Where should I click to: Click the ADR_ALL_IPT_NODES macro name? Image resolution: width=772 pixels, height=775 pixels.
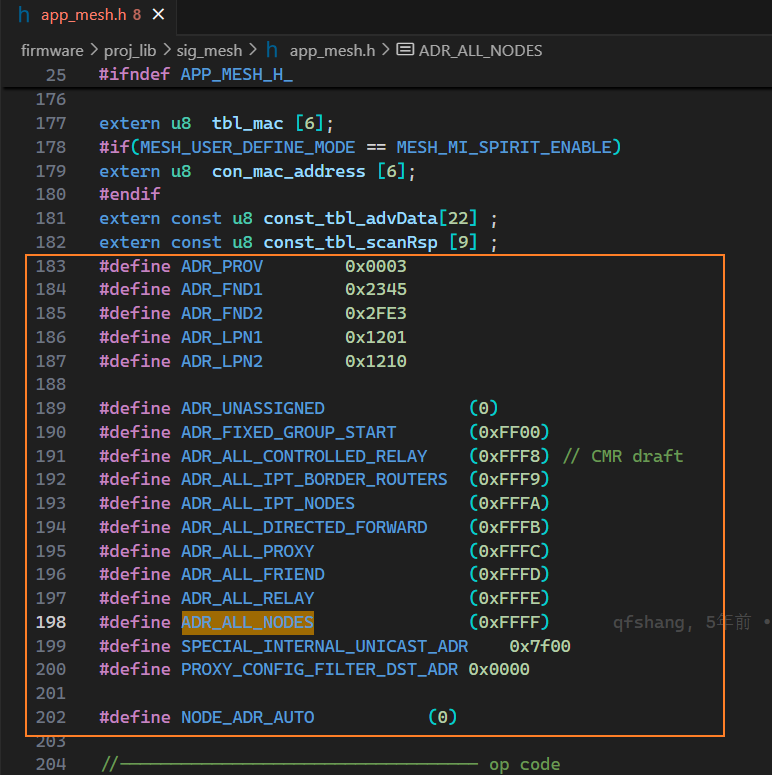coord(268,503)
